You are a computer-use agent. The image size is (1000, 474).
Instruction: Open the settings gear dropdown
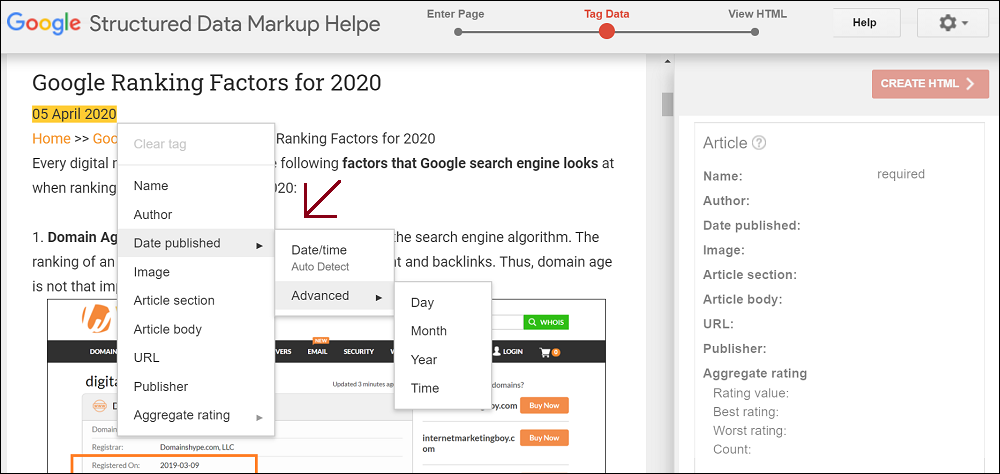953,23
